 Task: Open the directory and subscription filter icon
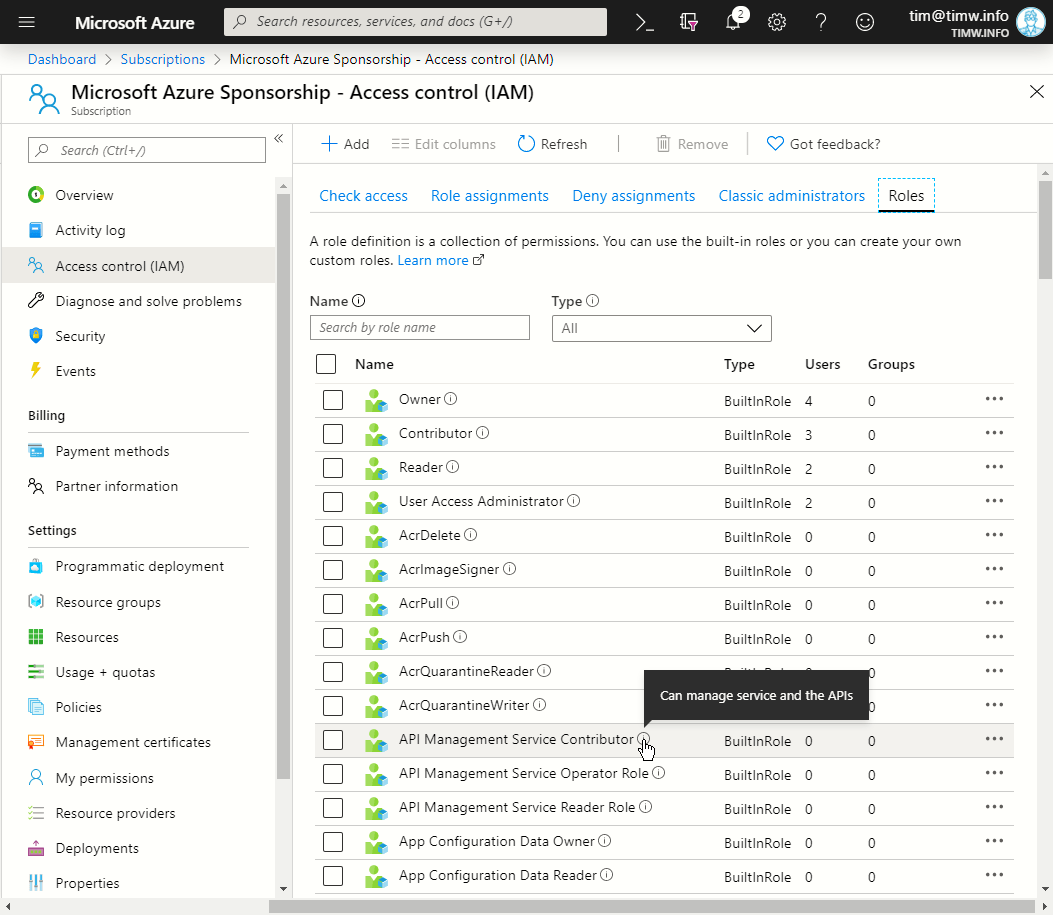[689, 22]
